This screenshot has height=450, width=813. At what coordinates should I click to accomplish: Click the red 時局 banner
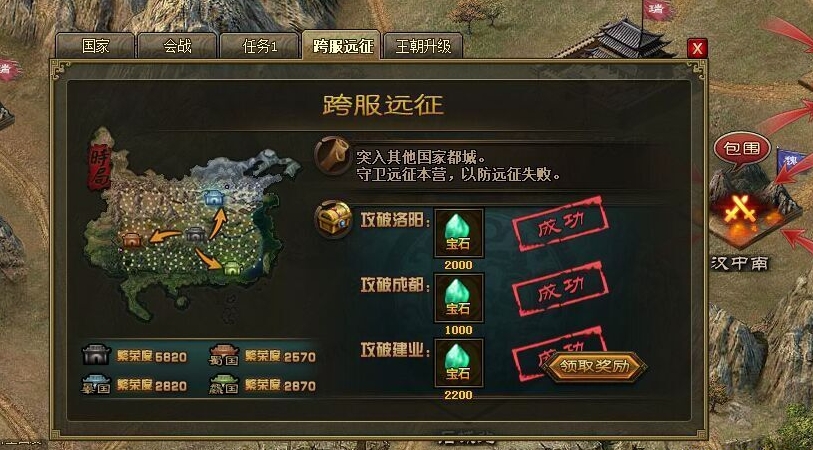(x=100, y=164)
